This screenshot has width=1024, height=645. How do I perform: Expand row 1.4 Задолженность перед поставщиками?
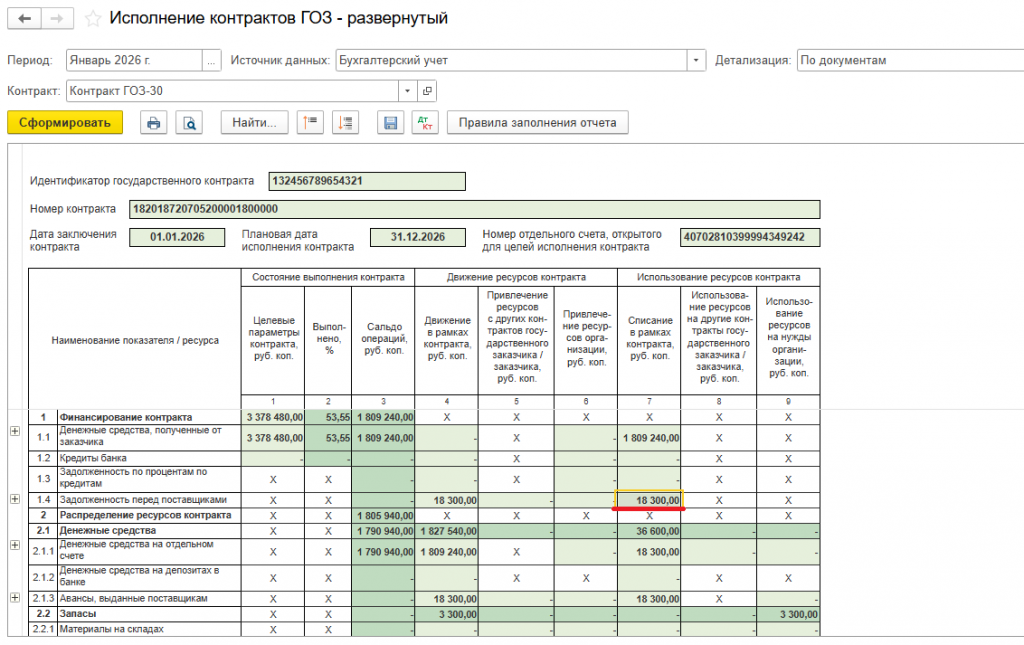(15, 499)
